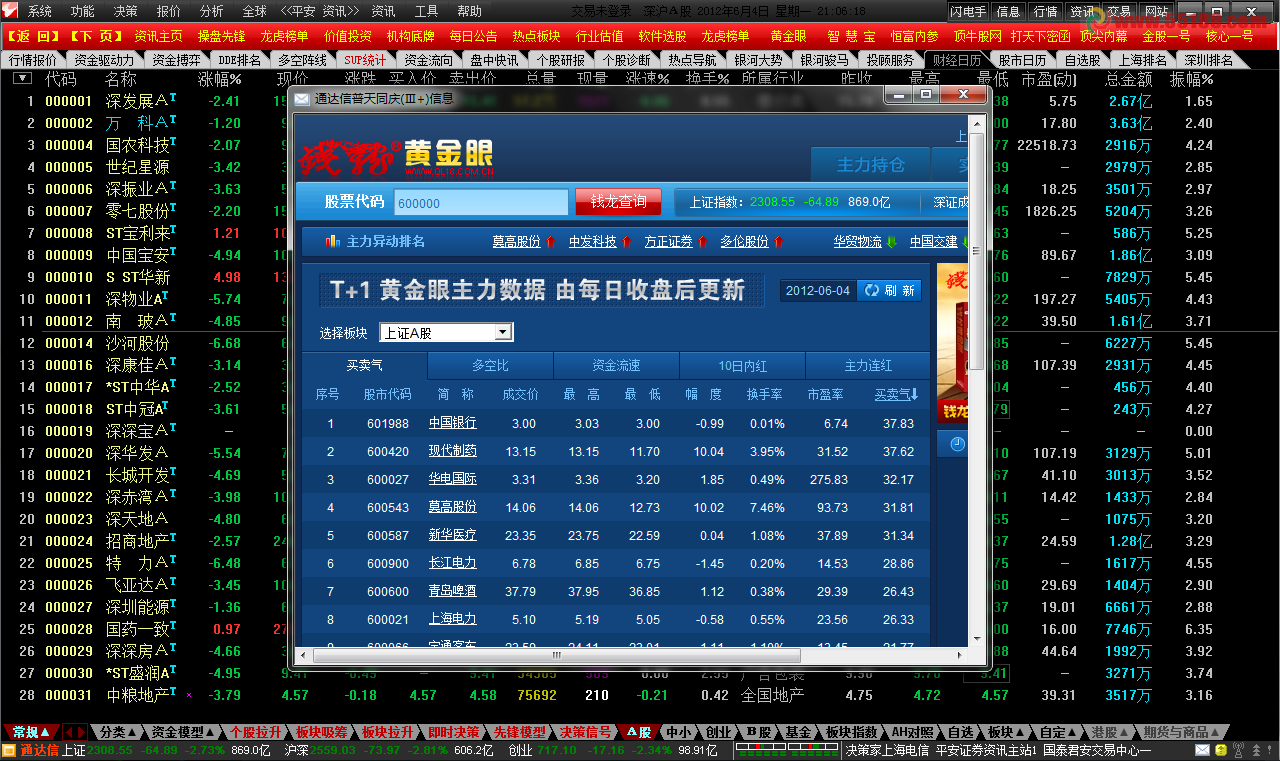Switch to the 资金驱动力 tab
This screenshot has width=1280, height=761.
coord(103,60)
